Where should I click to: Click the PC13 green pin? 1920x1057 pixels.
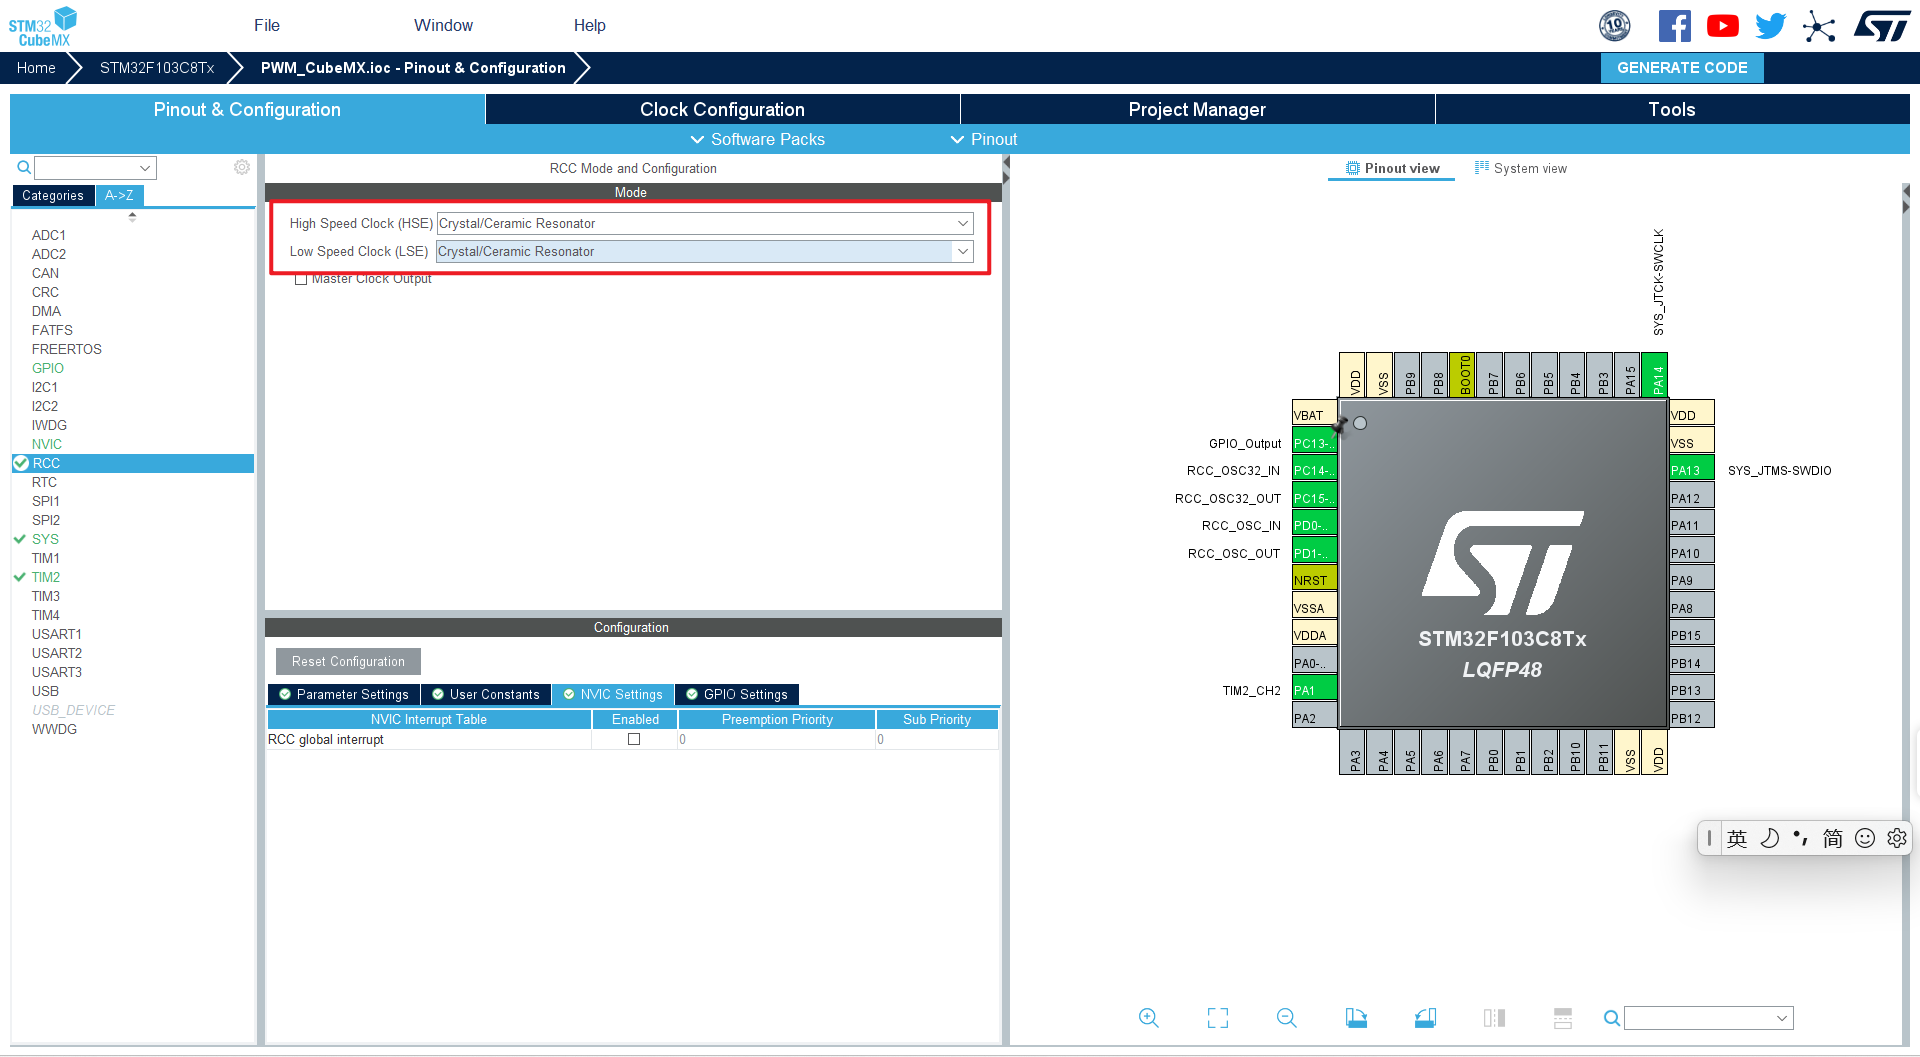tap(1314, 443)
